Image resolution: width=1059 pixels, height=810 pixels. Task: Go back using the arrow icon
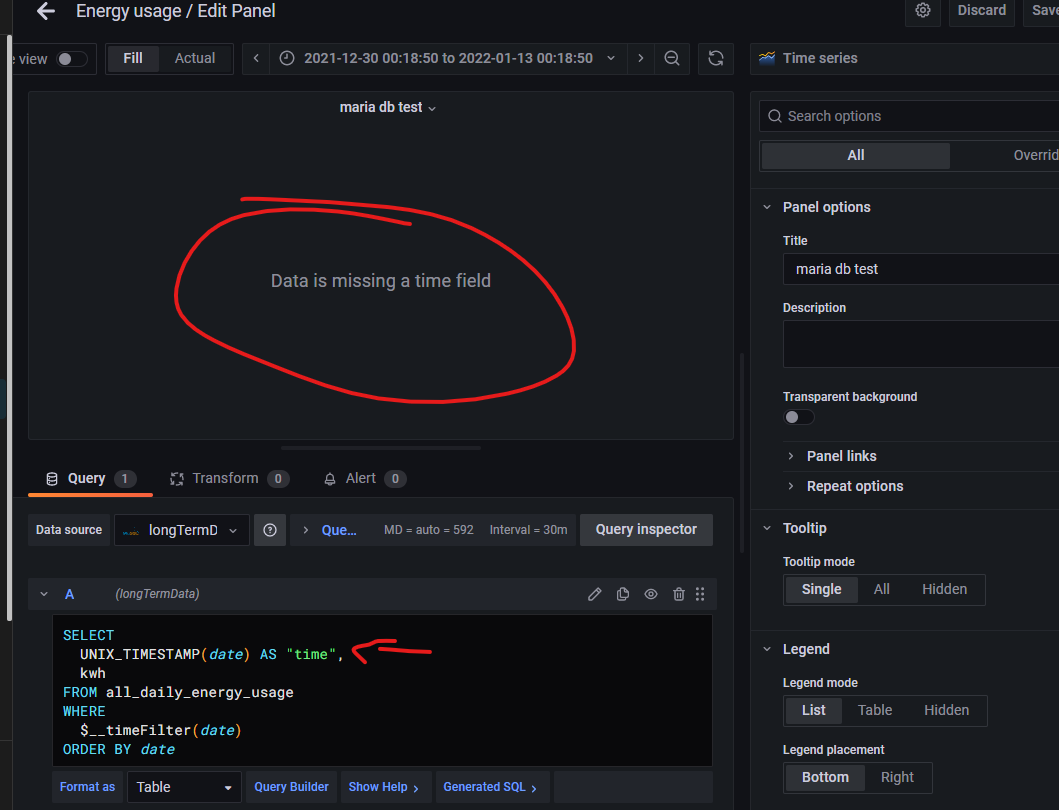[46, 11]
